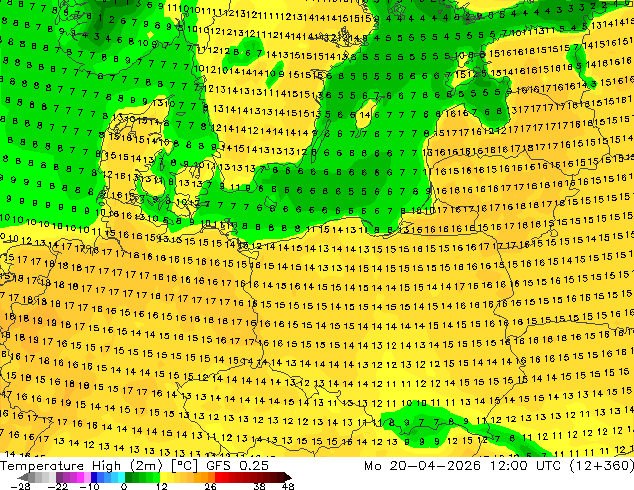634x490 pixels.
Task: Click the temperature color scale bar
Action: click(154, 478)
